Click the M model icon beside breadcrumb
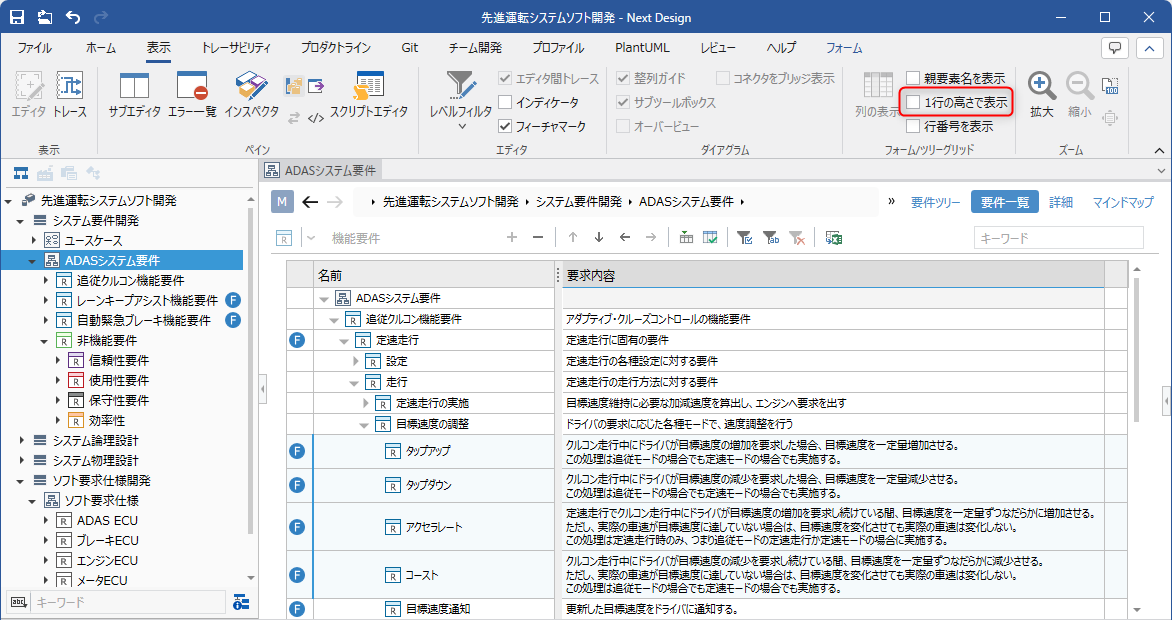 tap(282, 202)
